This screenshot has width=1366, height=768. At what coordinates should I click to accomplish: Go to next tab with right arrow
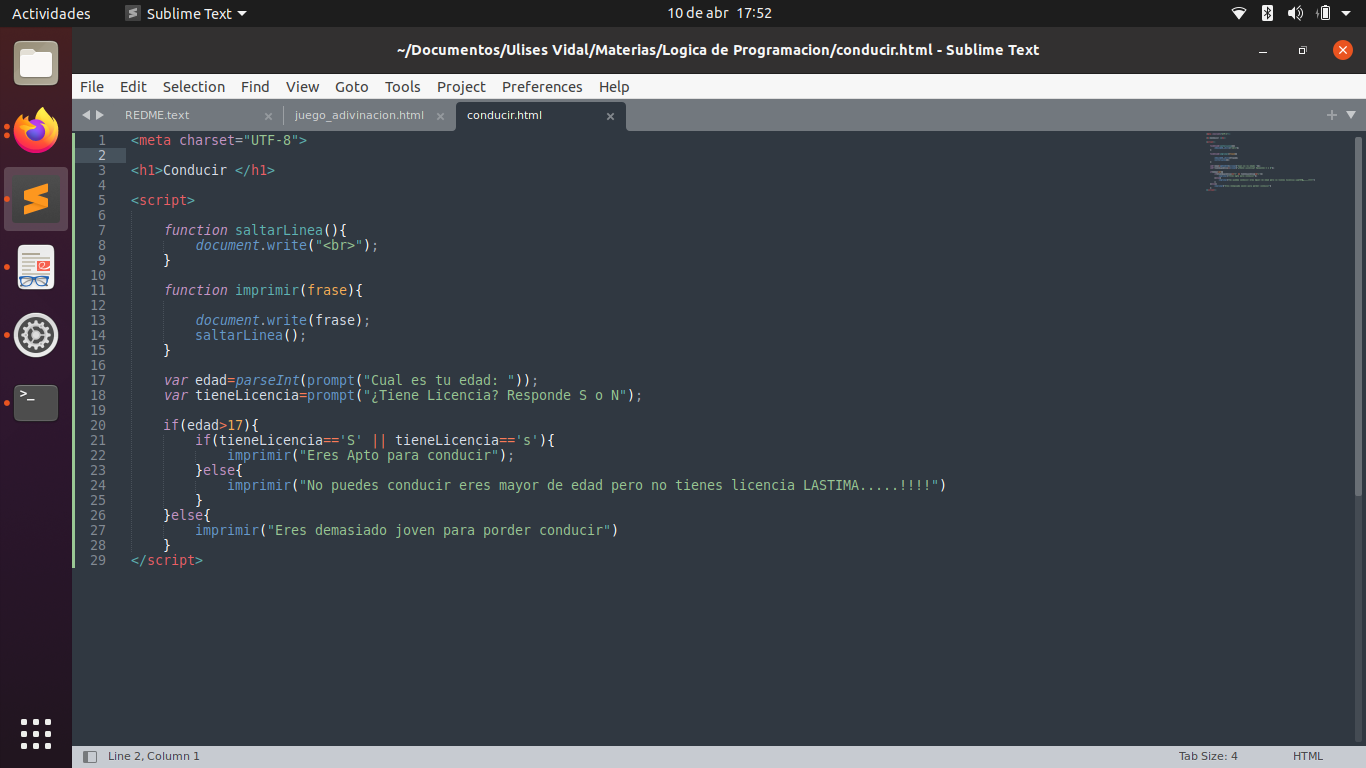(x=100, y=115)
